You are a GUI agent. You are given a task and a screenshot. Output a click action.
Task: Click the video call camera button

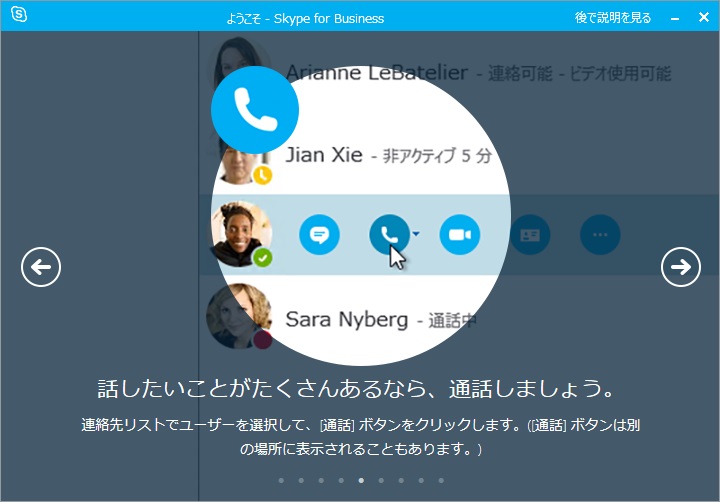tap(460, 234)
